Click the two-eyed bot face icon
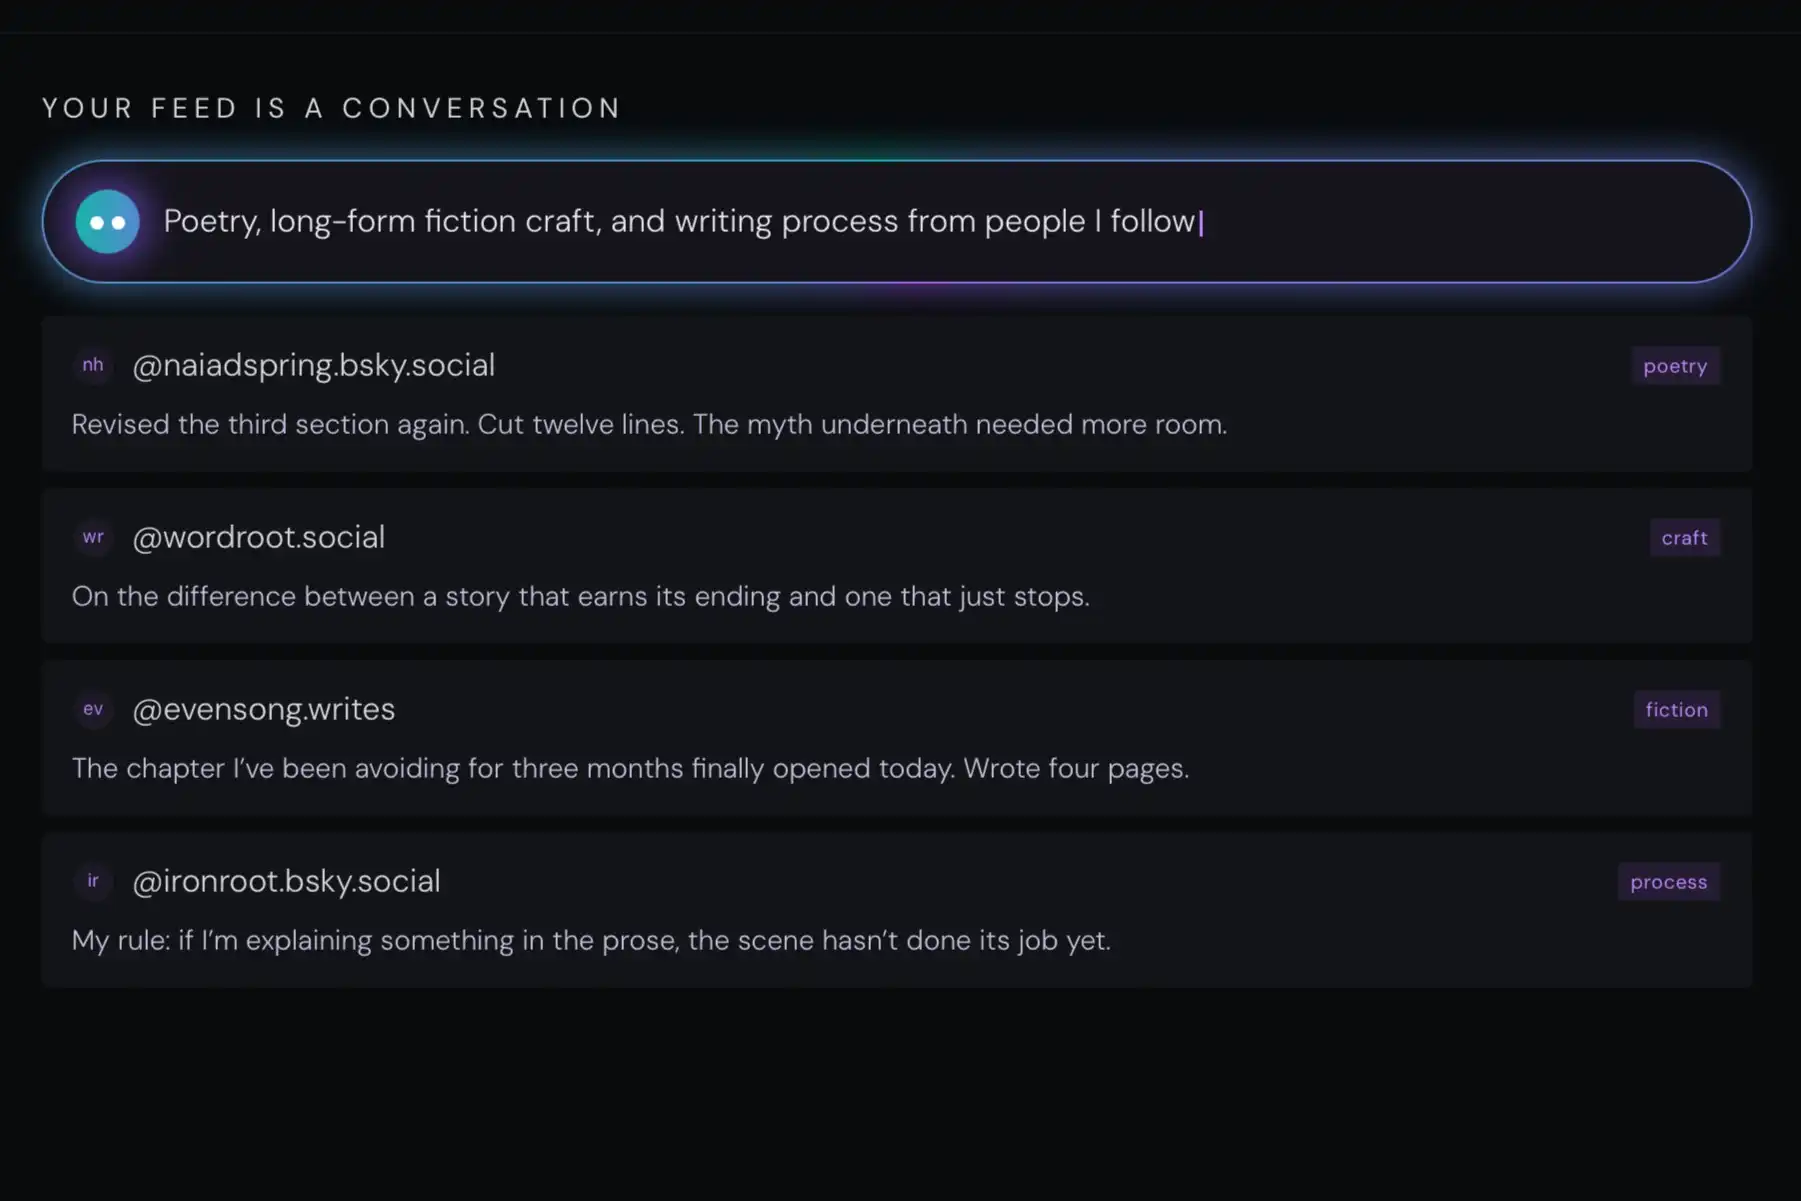The width and height of the screenshot is (1801, 1201). (107, 222)
